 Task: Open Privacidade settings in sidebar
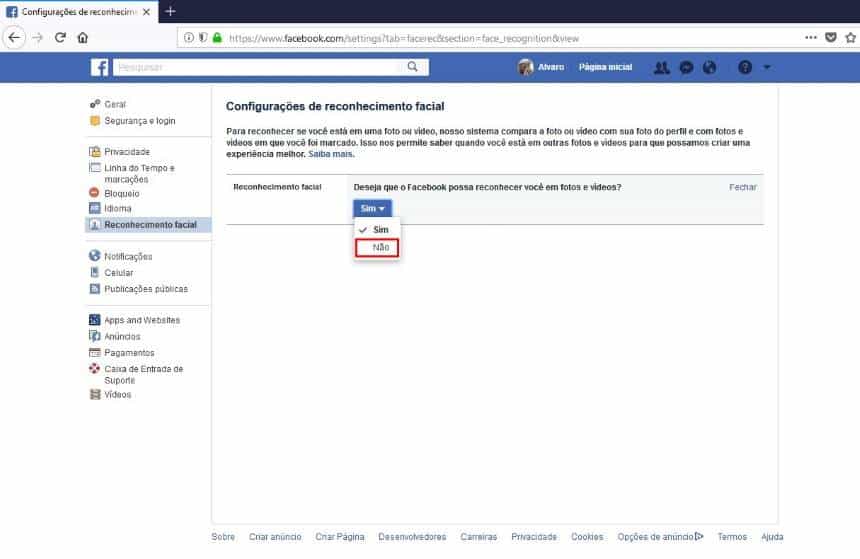tap(120, 151)
